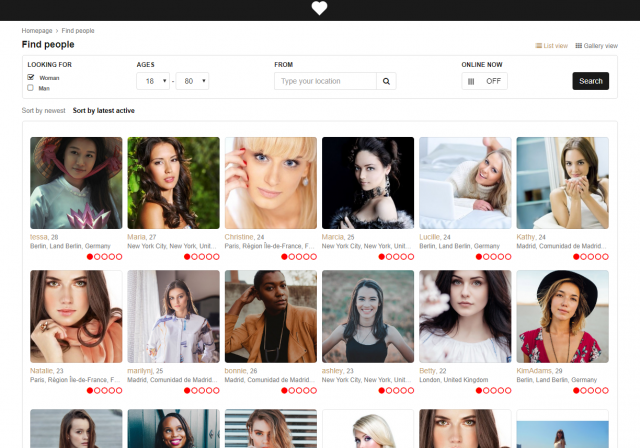Click Marcia's red rating dots
640x448 pixels.
click(x=396, y=257)
